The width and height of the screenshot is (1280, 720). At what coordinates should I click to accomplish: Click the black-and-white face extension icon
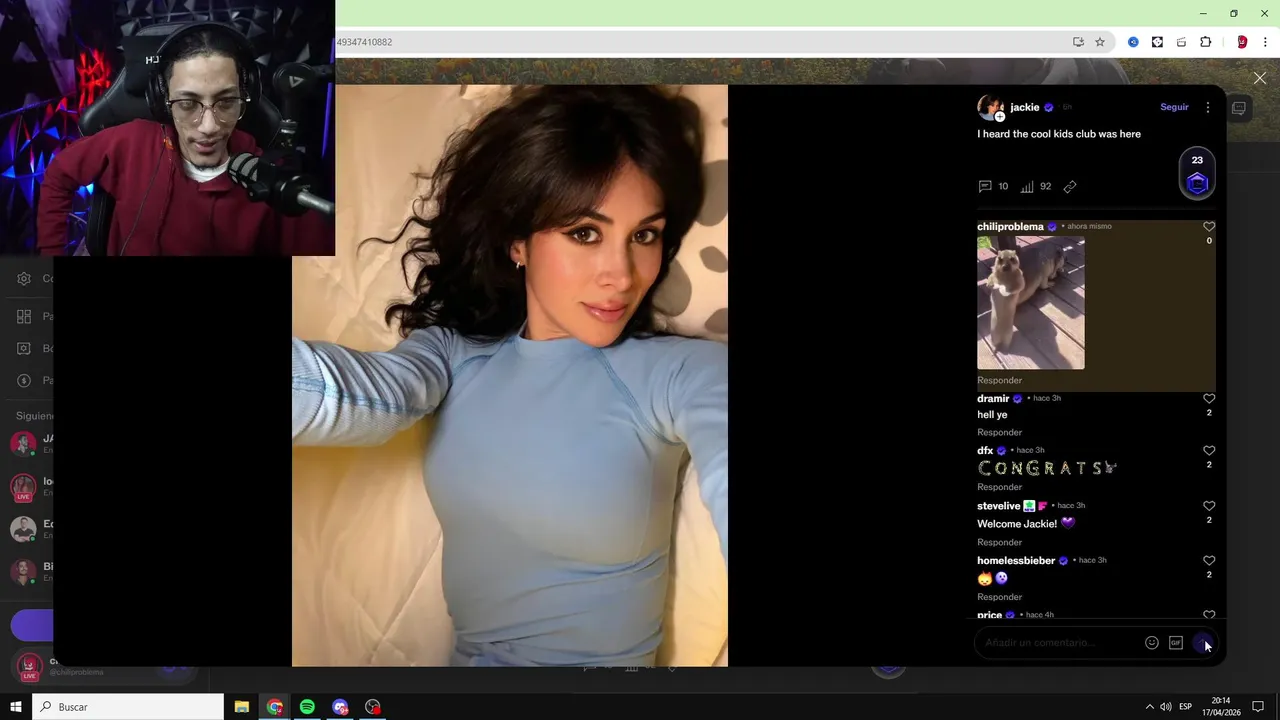coord(1157,42)
